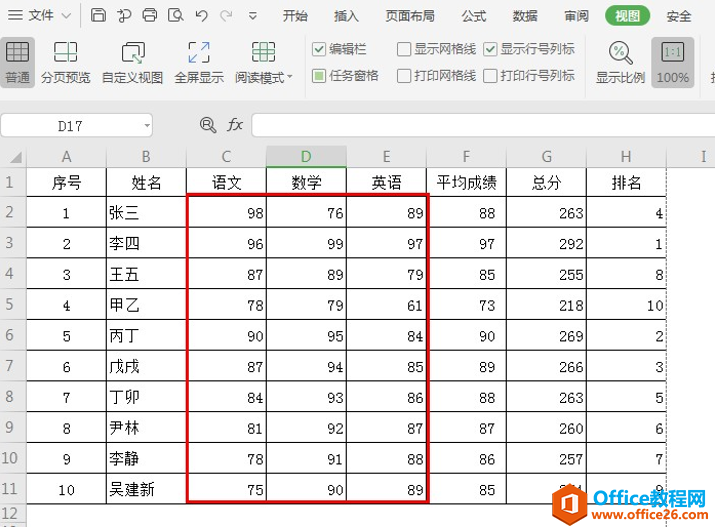The width and height of the screenshot is (715, 532).
Task: Select the 视图 tab
Action: [627, 16]
